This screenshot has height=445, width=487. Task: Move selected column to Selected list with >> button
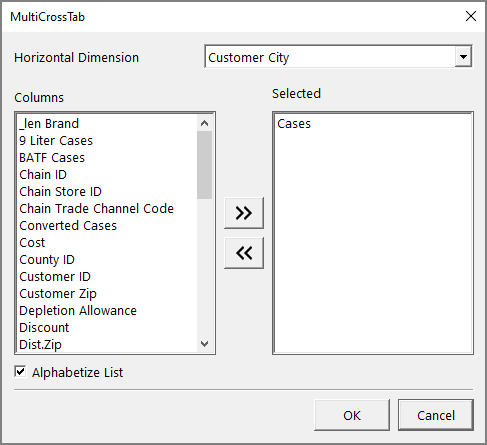pos(244,213)
